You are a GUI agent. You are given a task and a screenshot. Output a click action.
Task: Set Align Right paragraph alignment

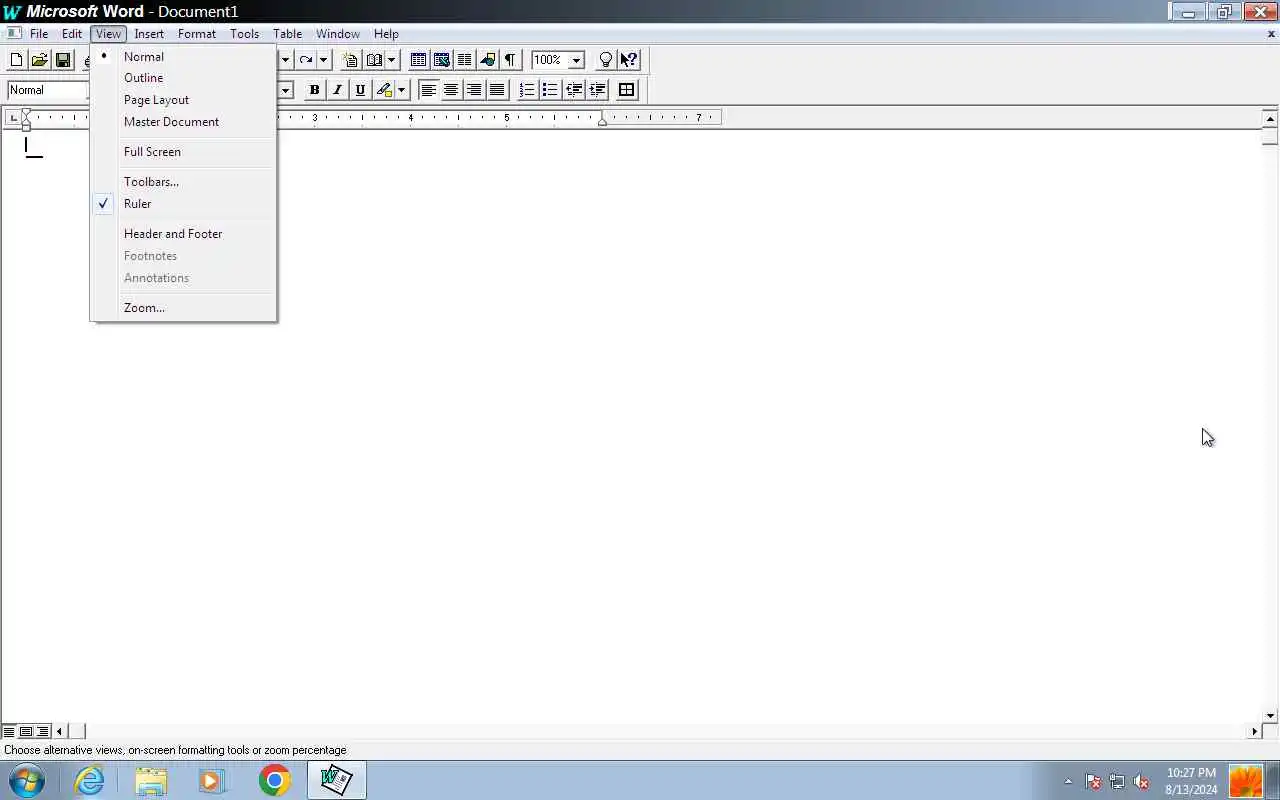474,90
